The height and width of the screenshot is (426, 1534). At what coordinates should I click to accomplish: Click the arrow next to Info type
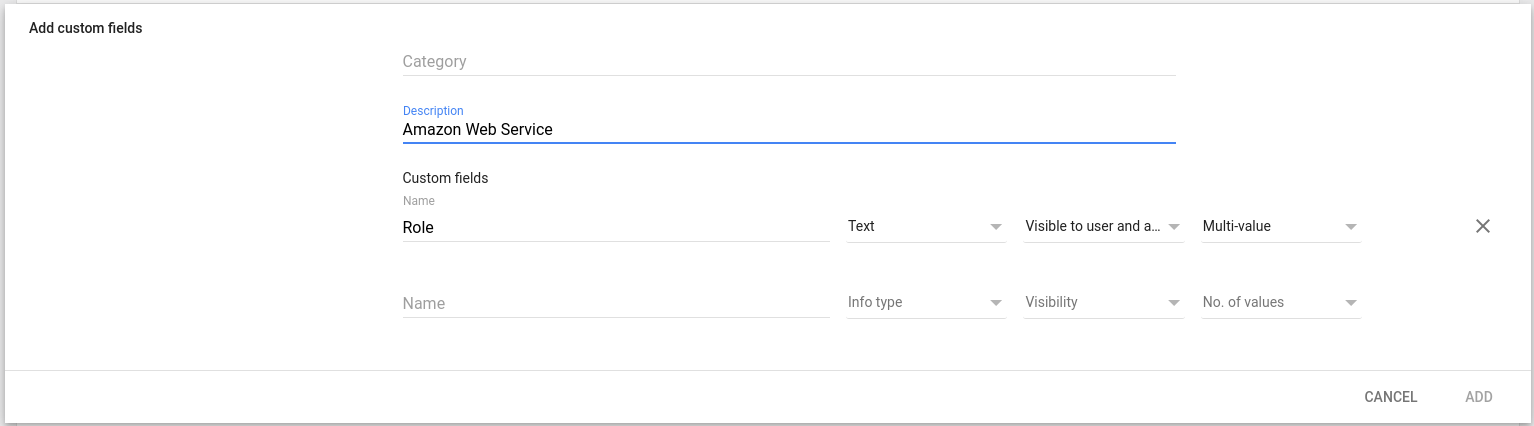pos(996,303)
